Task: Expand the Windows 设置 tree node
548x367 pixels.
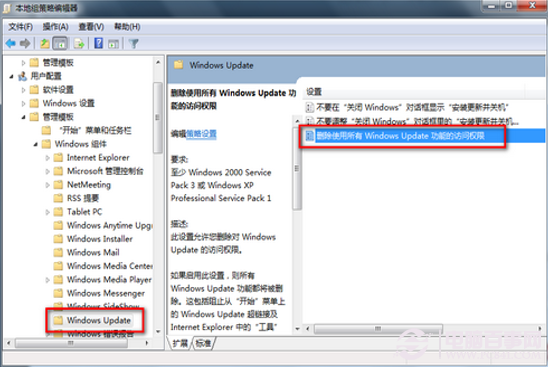Action: (x=23, y=103)
